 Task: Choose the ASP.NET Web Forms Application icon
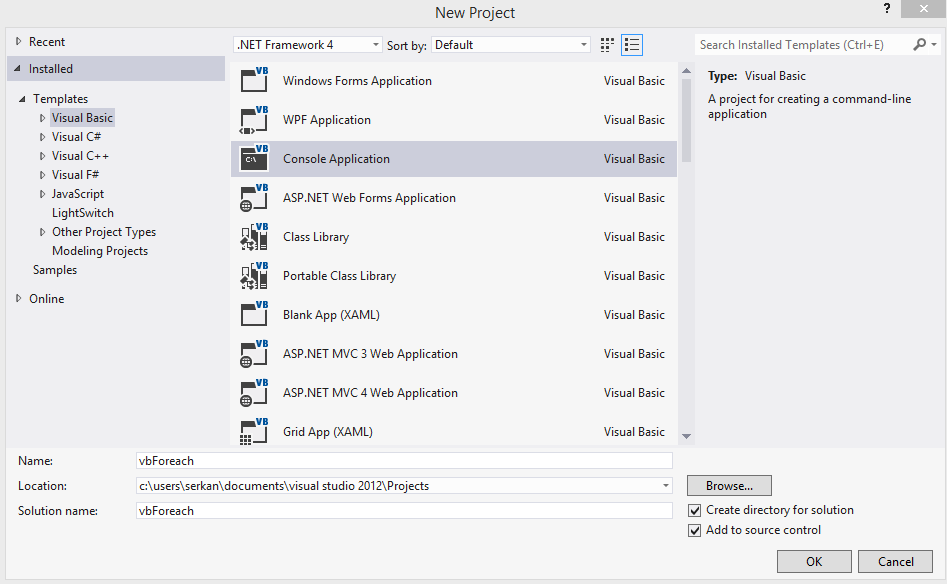click(254, 197)
